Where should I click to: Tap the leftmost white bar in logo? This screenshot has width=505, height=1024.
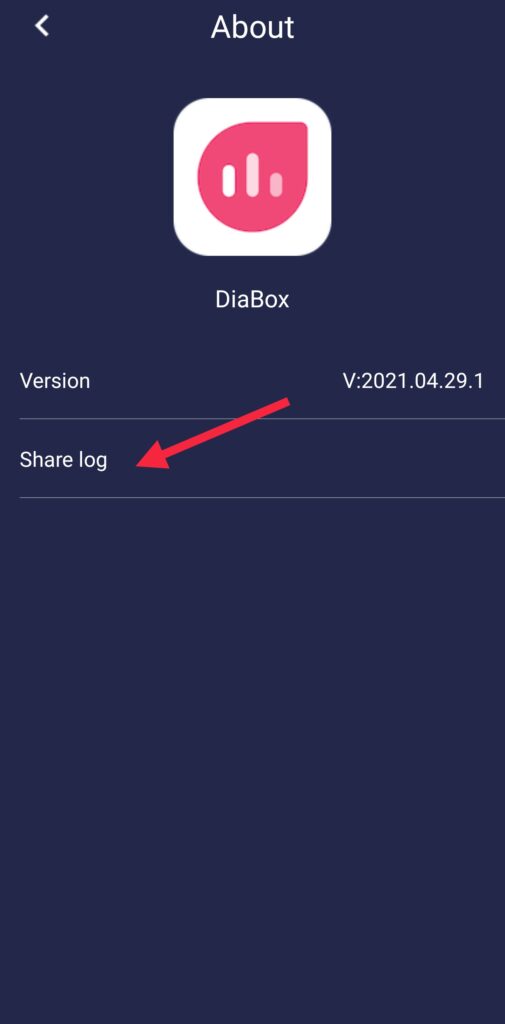pos(228,181)
